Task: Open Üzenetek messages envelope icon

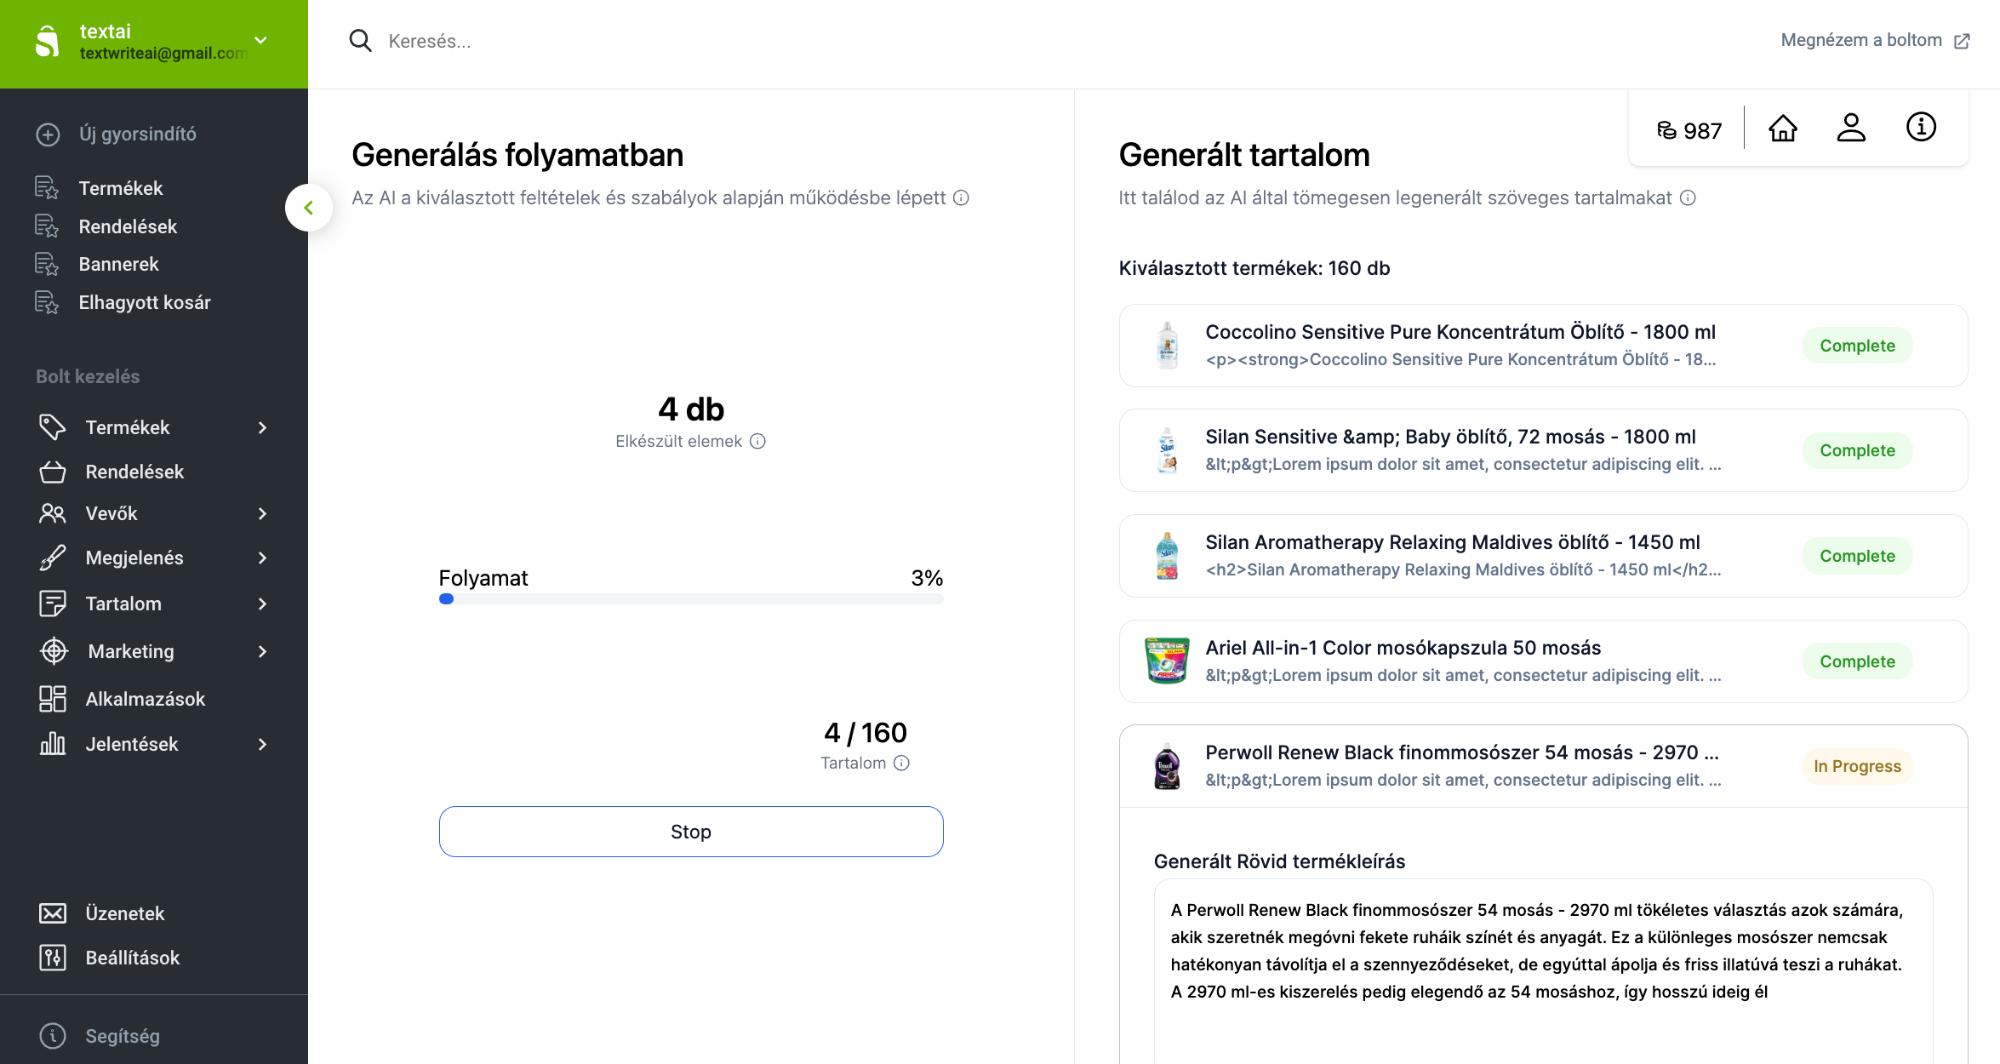Action: tap(53, 913)
